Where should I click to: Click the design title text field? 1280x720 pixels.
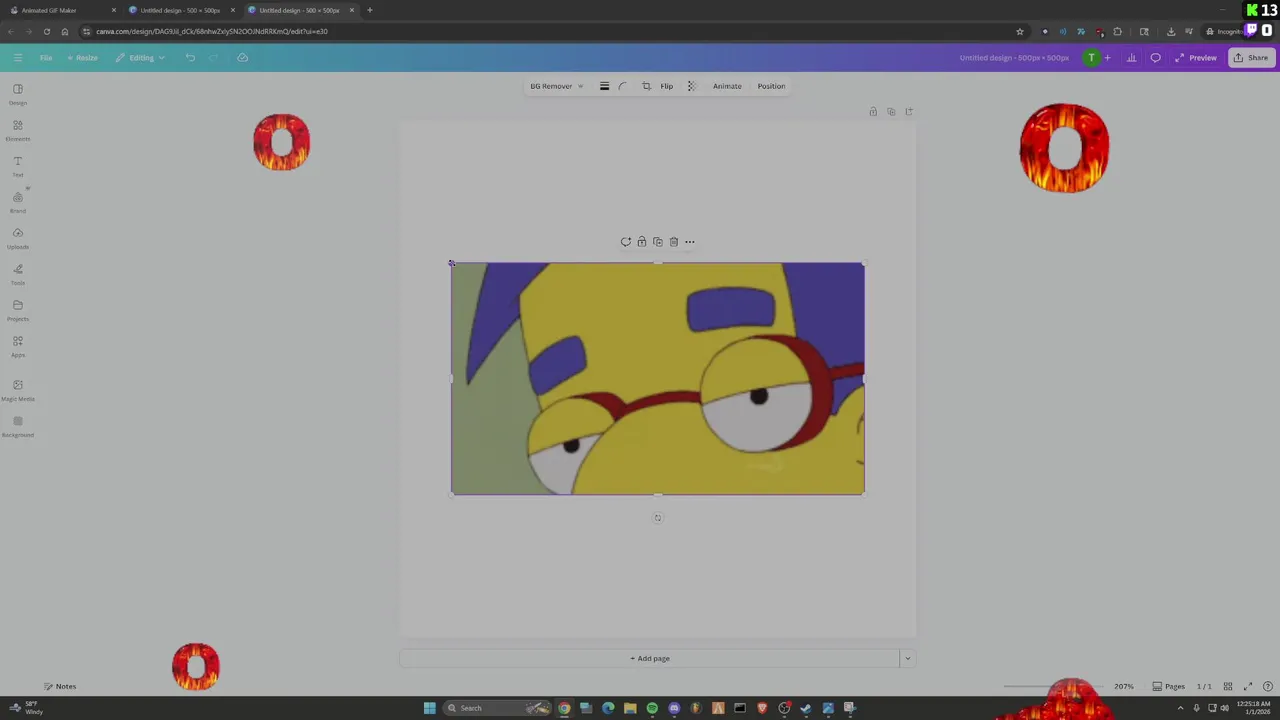(1014, 58)
